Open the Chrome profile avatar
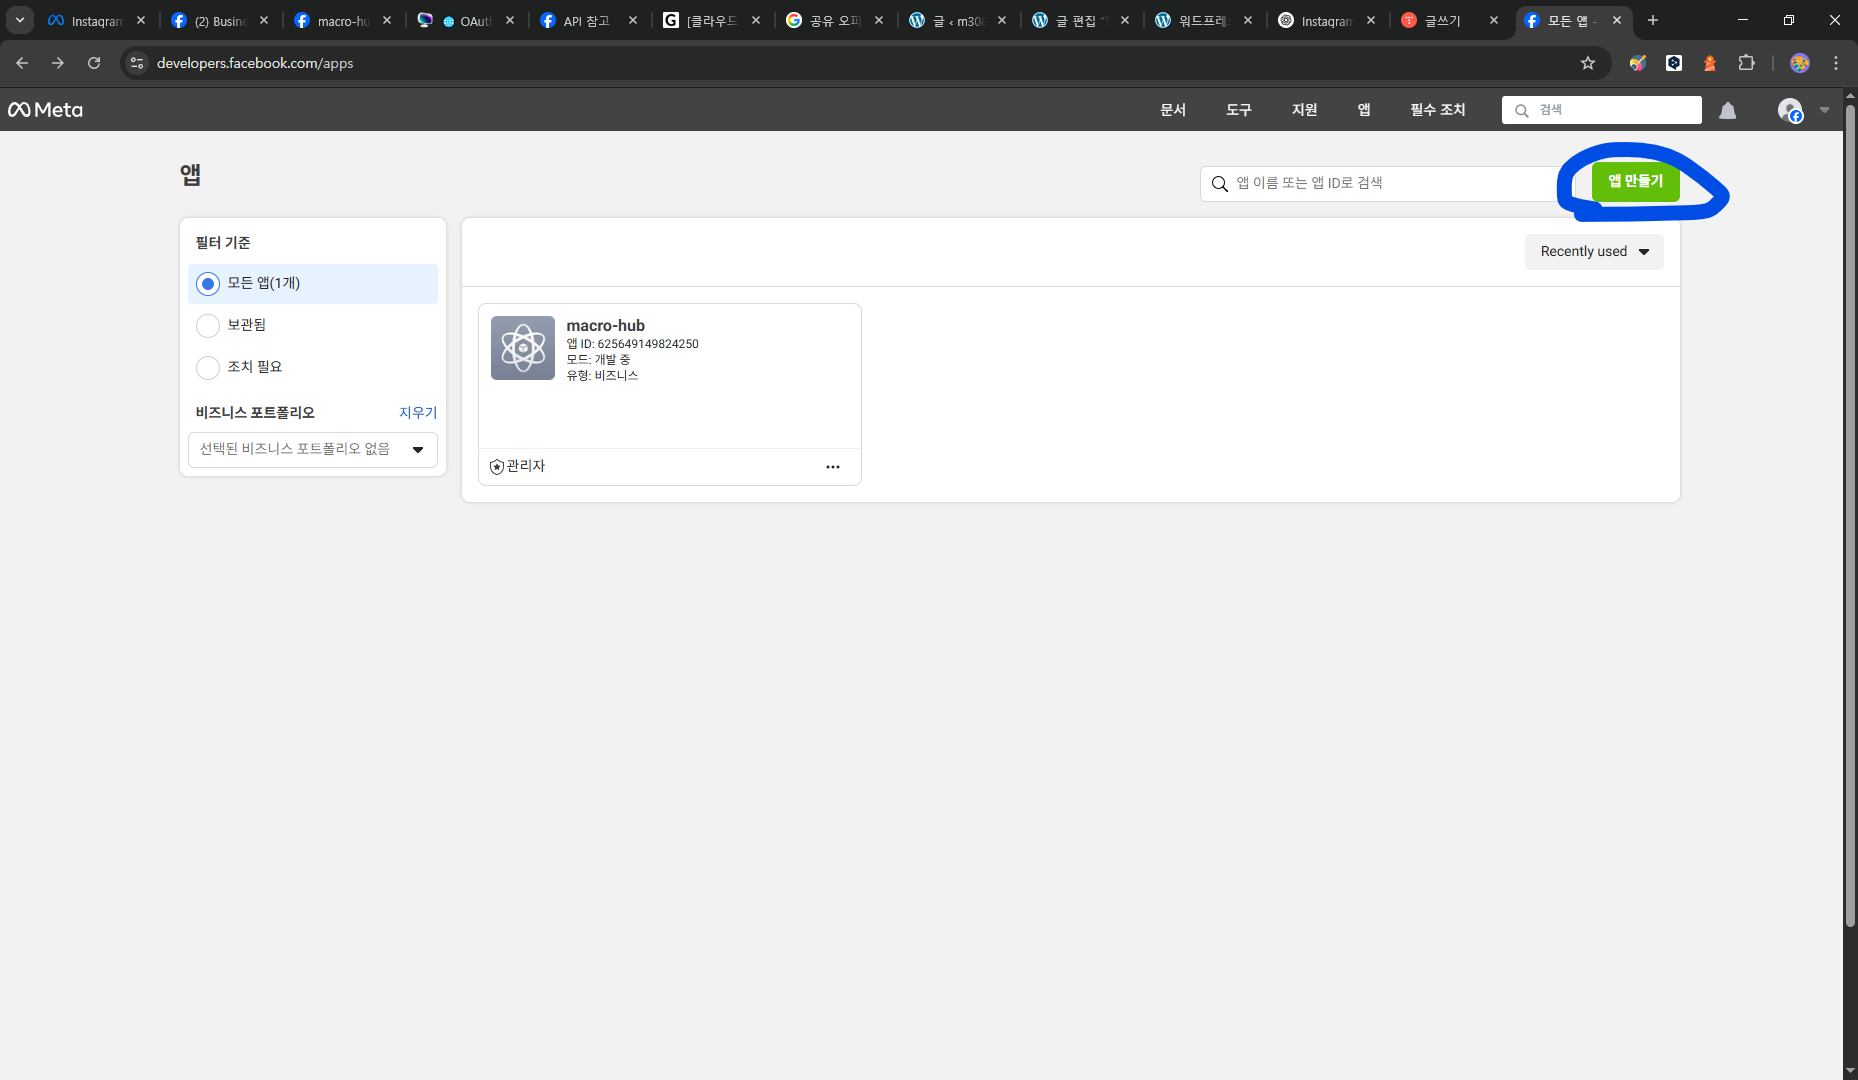 click(x=1800, y=63)
